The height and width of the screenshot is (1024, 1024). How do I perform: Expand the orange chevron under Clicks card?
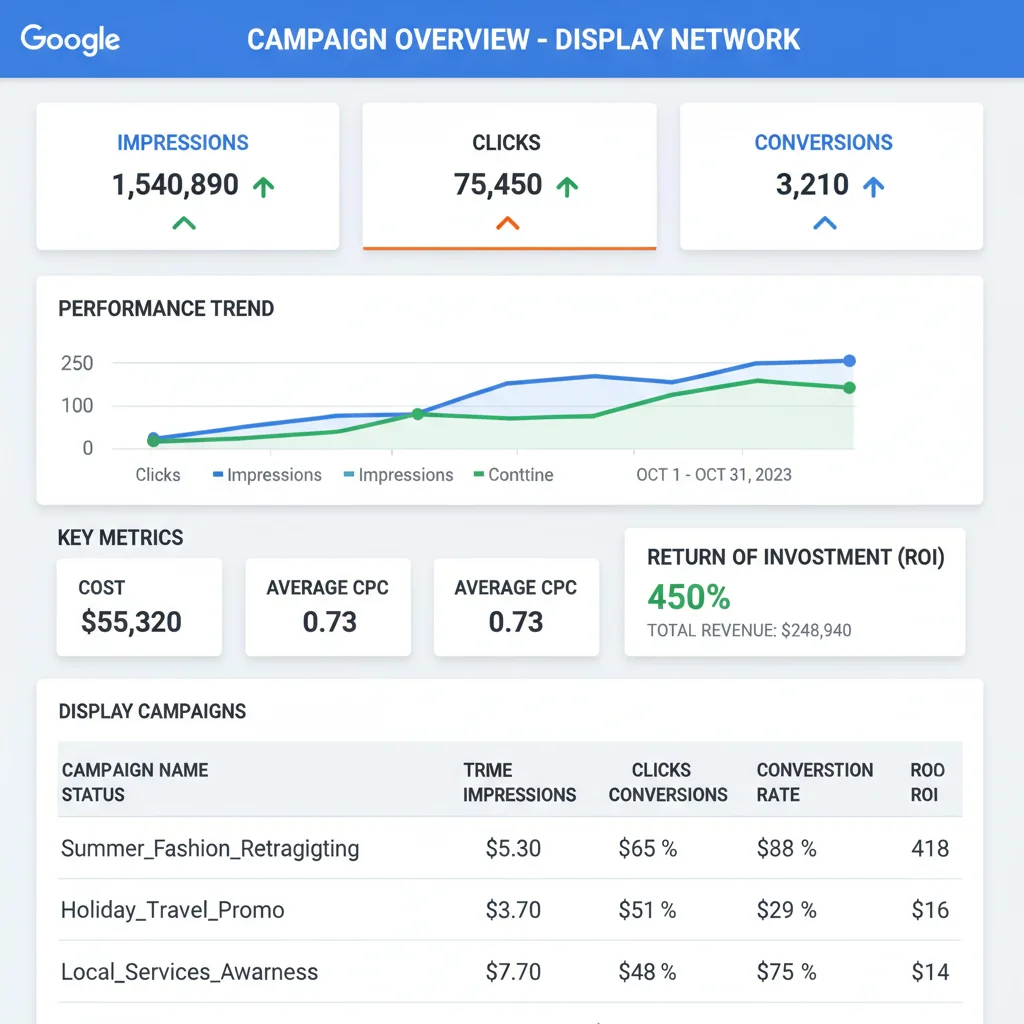point(507,223)
